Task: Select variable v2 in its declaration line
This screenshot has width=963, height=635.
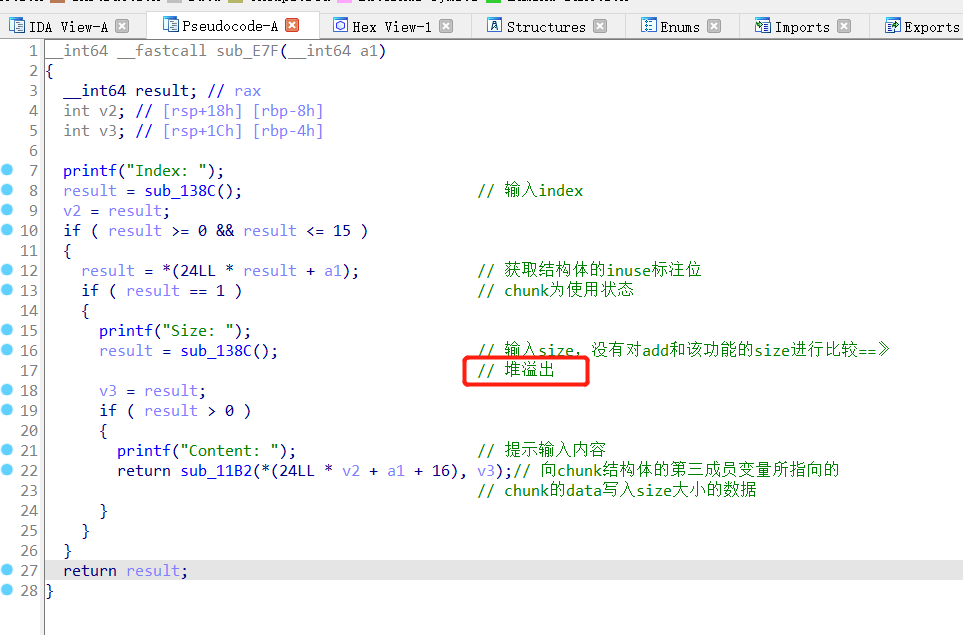Action: pos(108,111)
